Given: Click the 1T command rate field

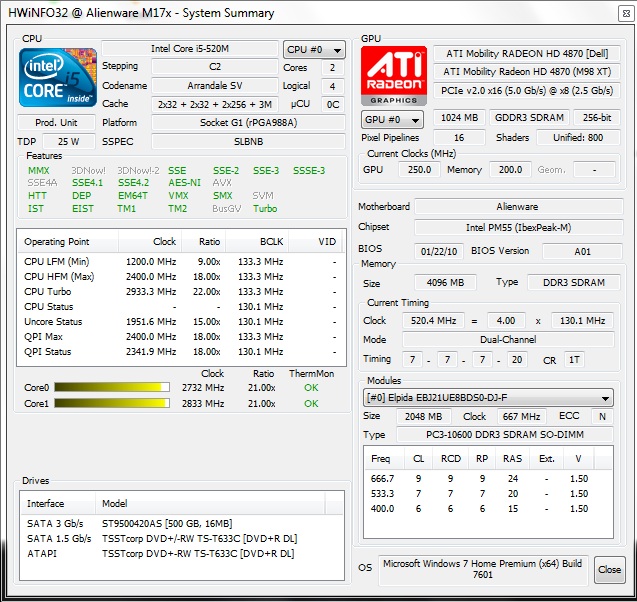Looking at the screenshot, I should tap(574, 359).
